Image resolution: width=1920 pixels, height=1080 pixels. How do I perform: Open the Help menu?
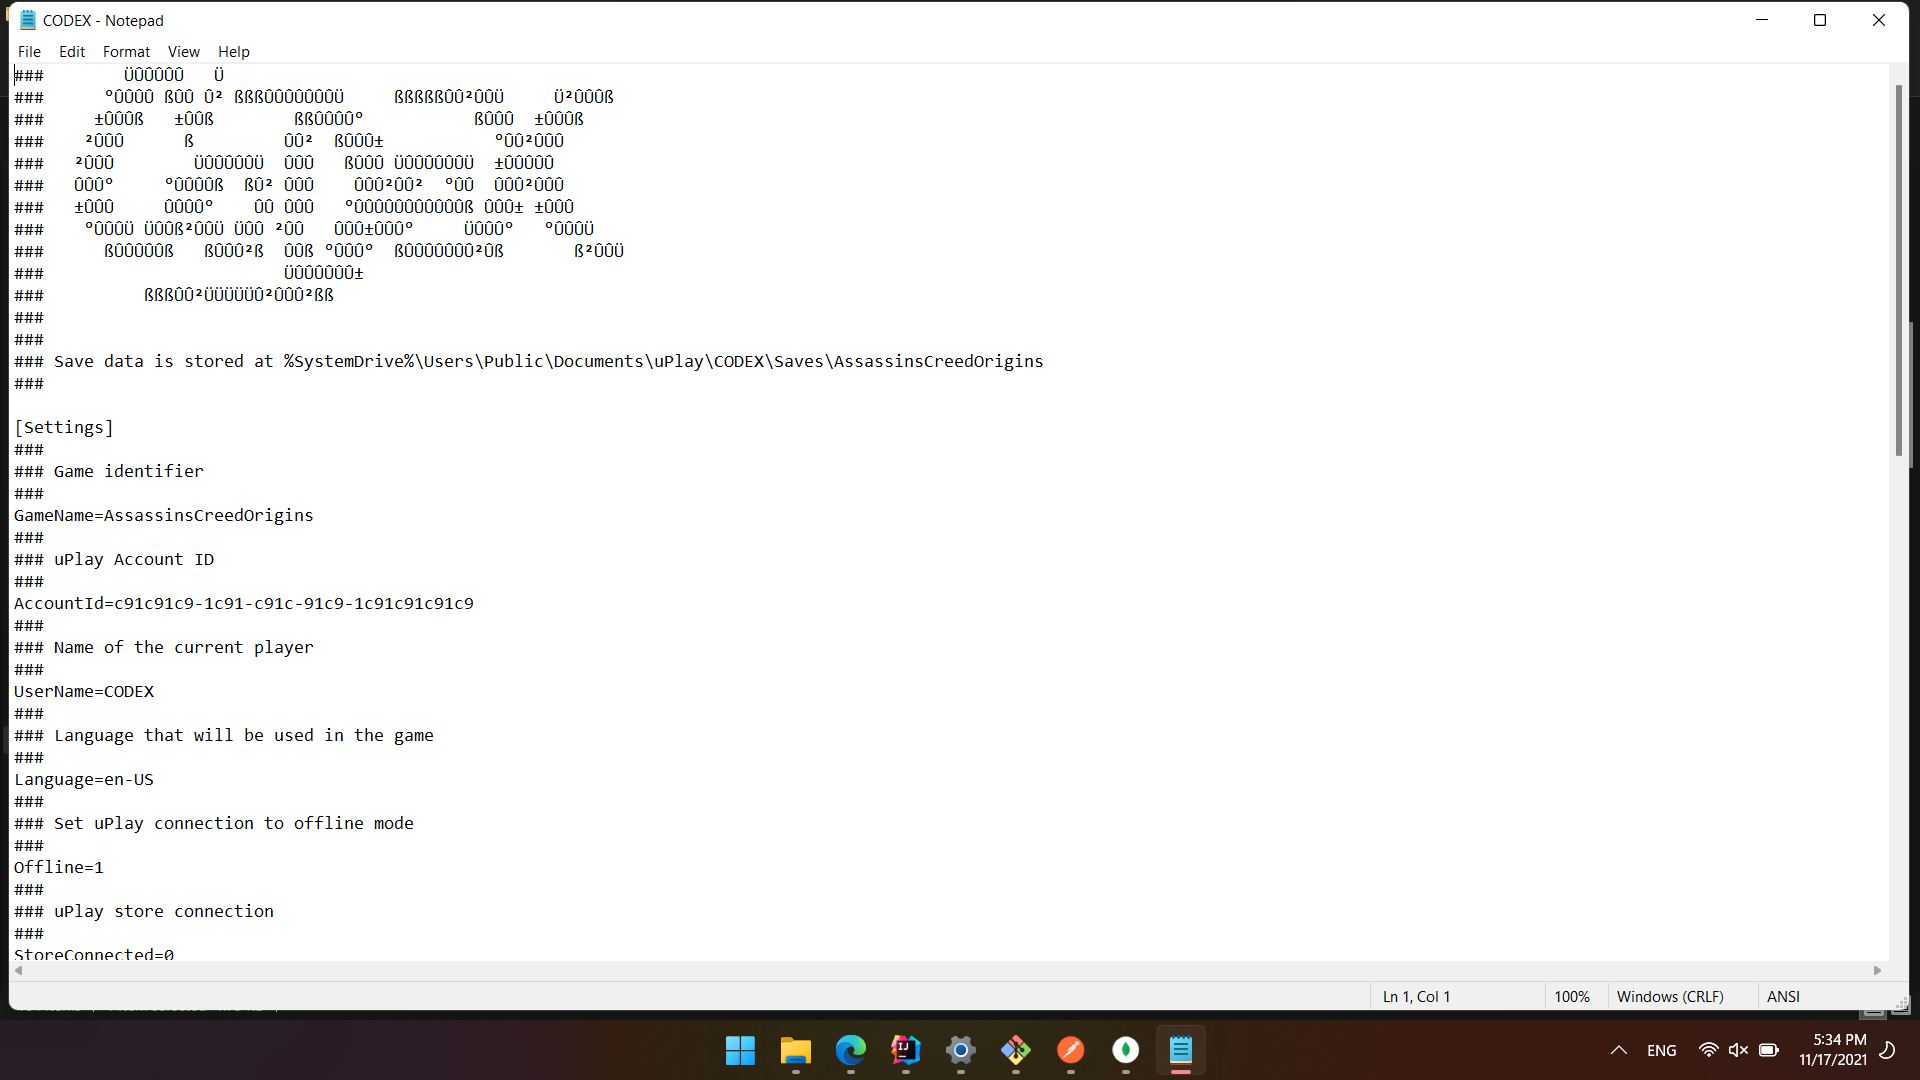tap(233, 52)
